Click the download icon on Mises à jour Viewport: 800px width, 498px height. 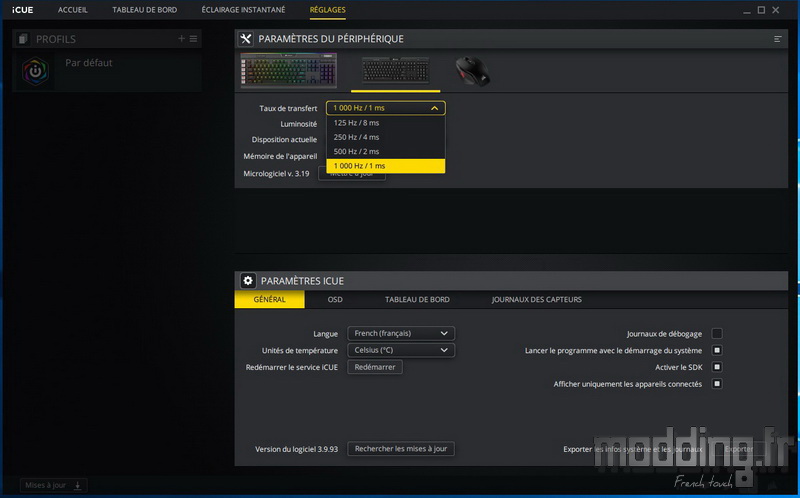(78, 485)
